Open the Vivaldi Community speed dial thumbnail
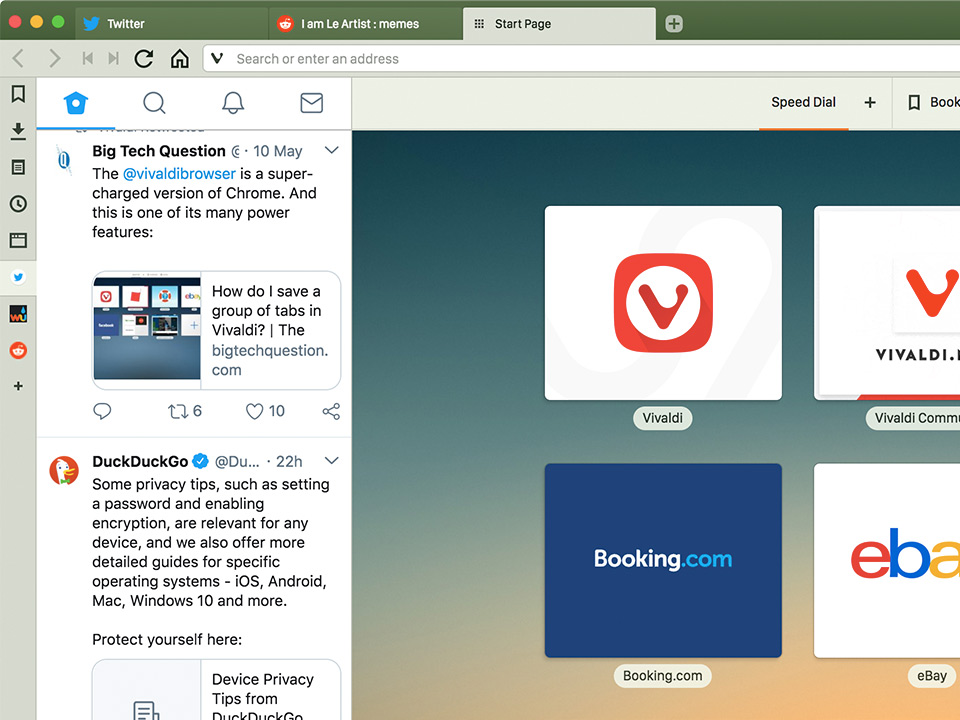 [x=887, y=303]
